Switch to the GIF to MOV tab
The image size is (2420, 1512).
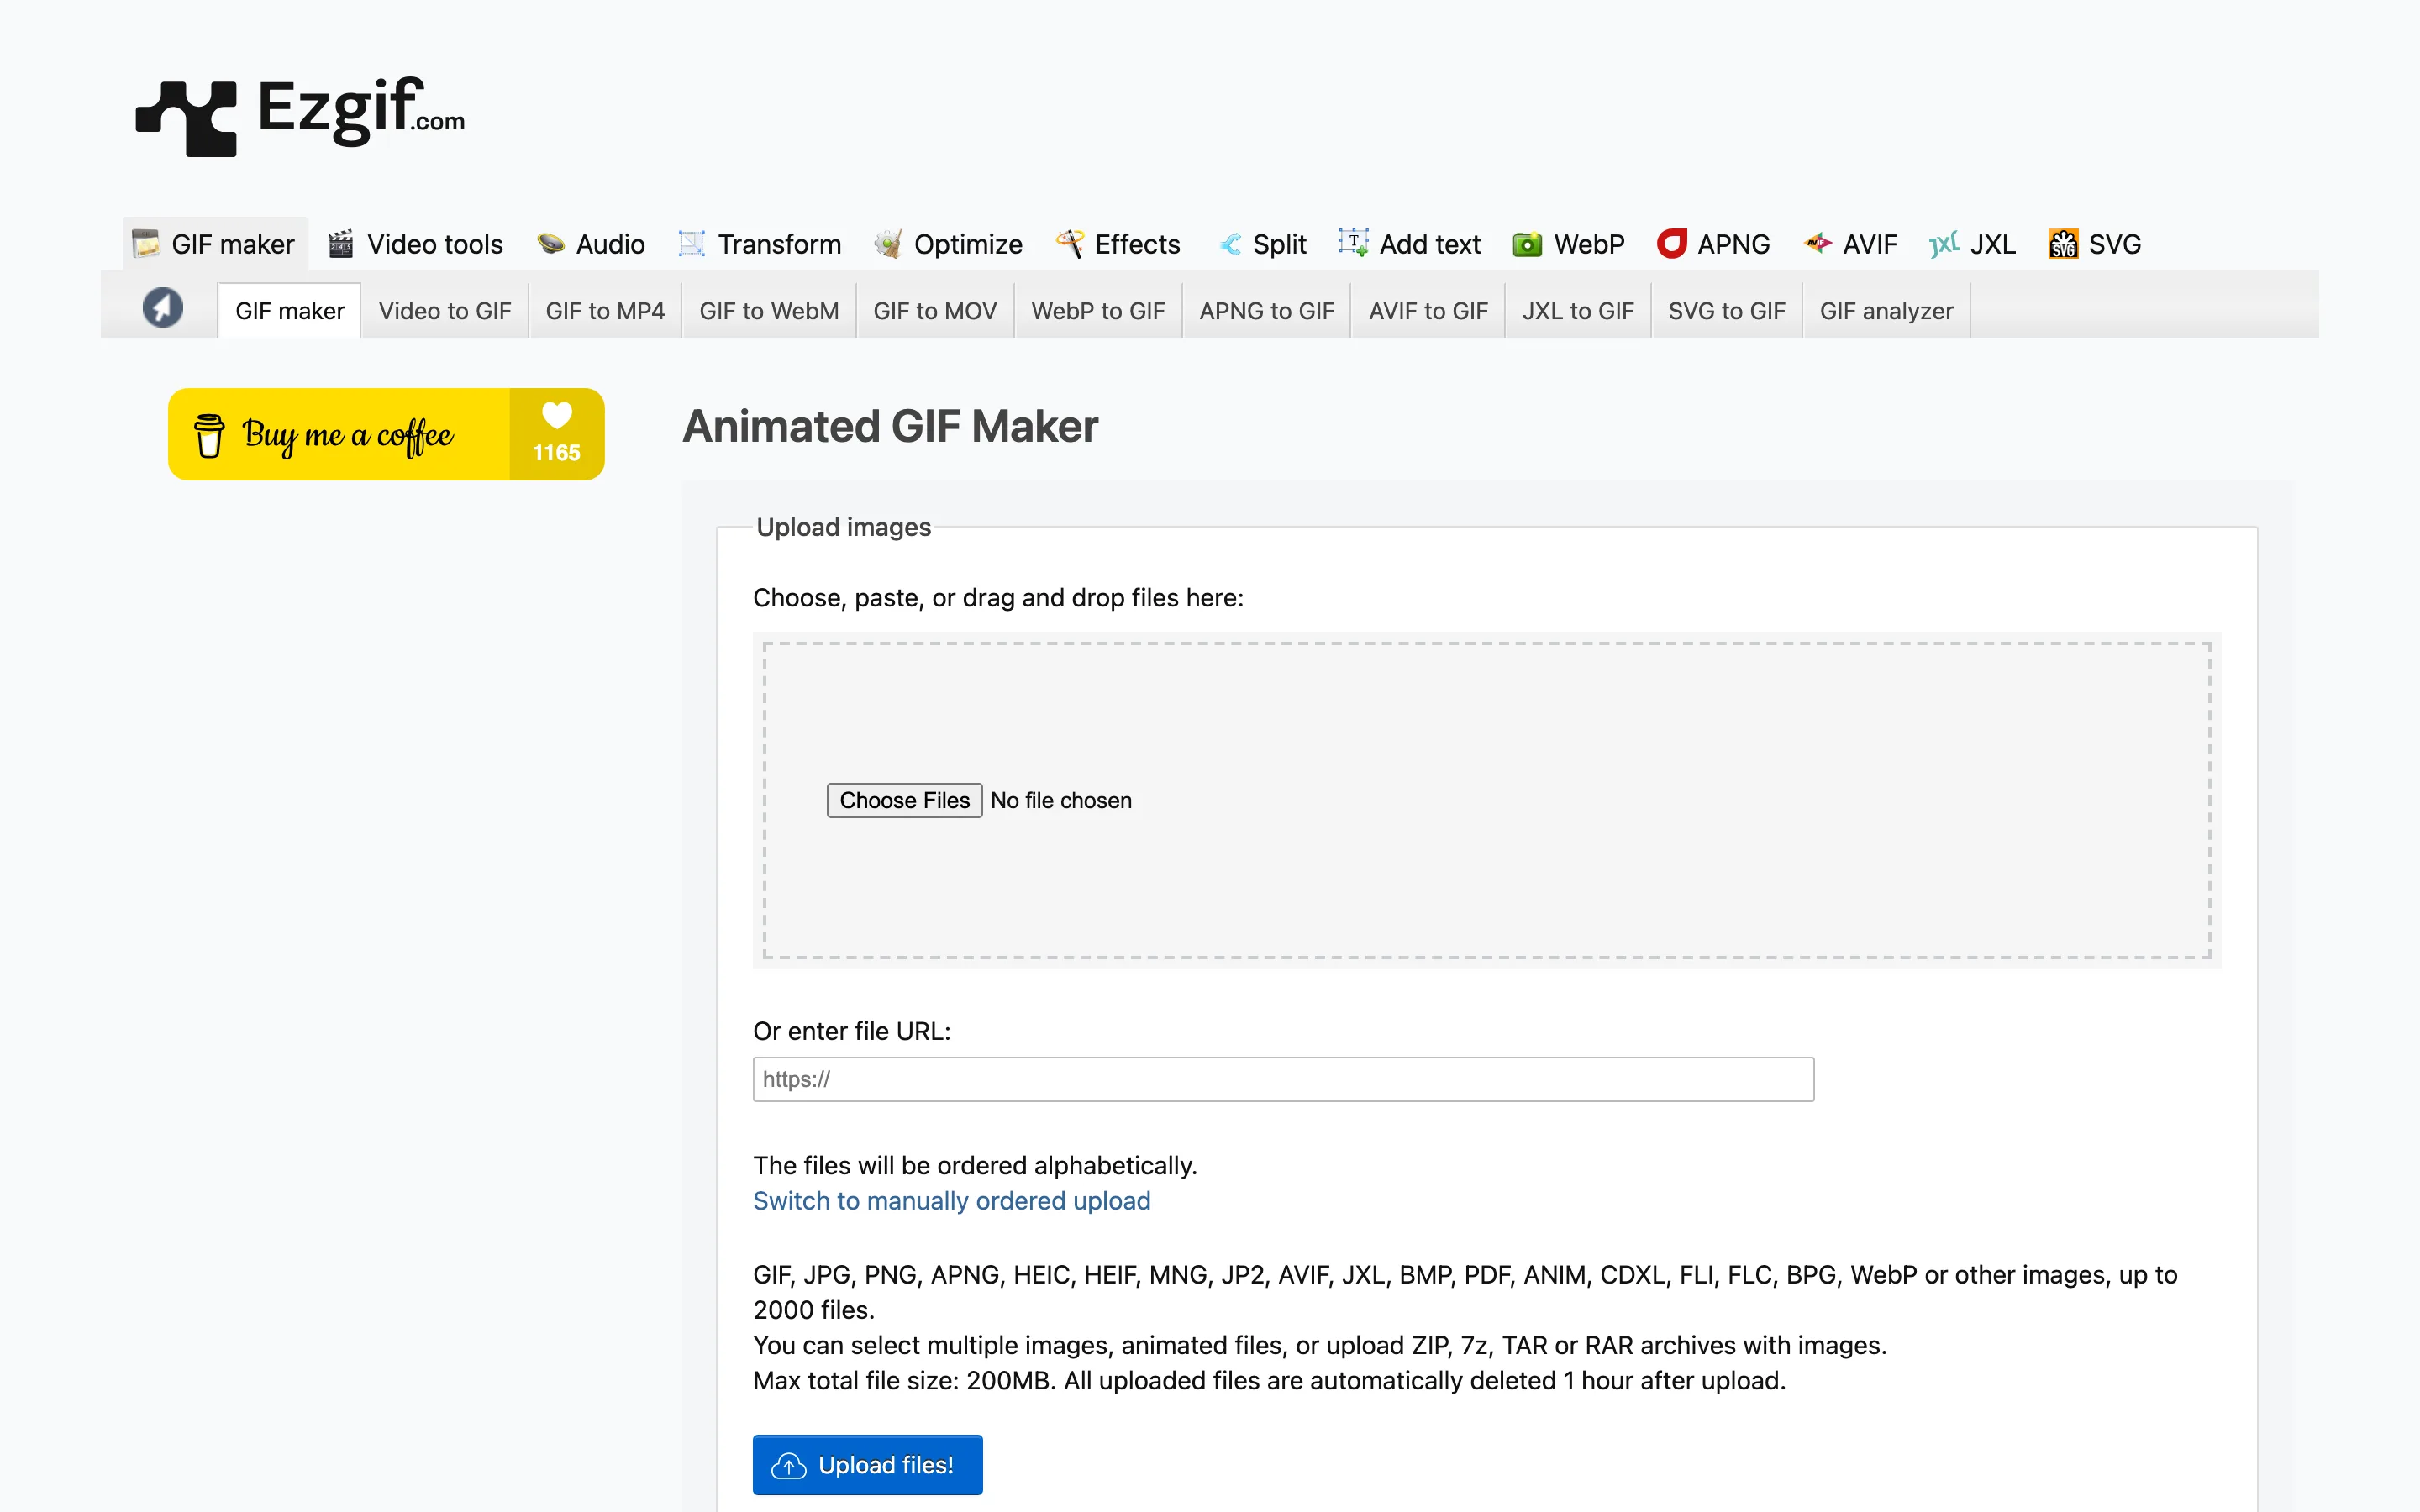coord(935,311)
